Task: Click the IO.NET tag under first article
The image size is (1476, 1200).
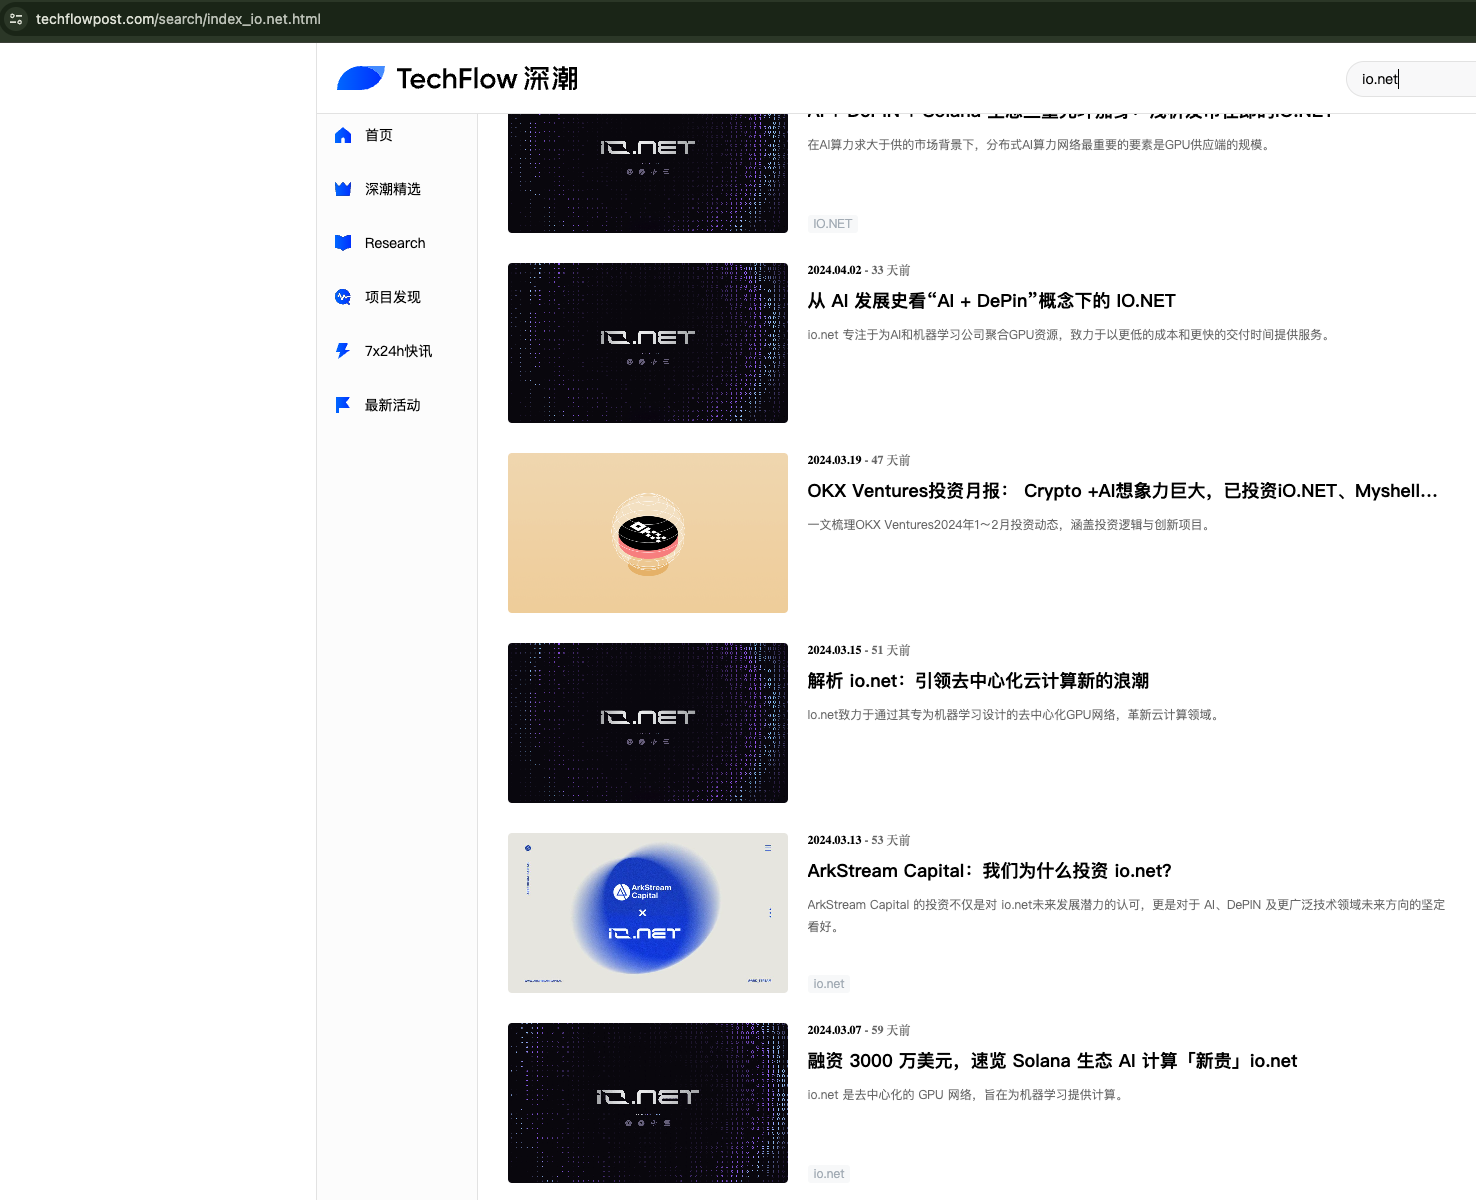Action: 832,224
